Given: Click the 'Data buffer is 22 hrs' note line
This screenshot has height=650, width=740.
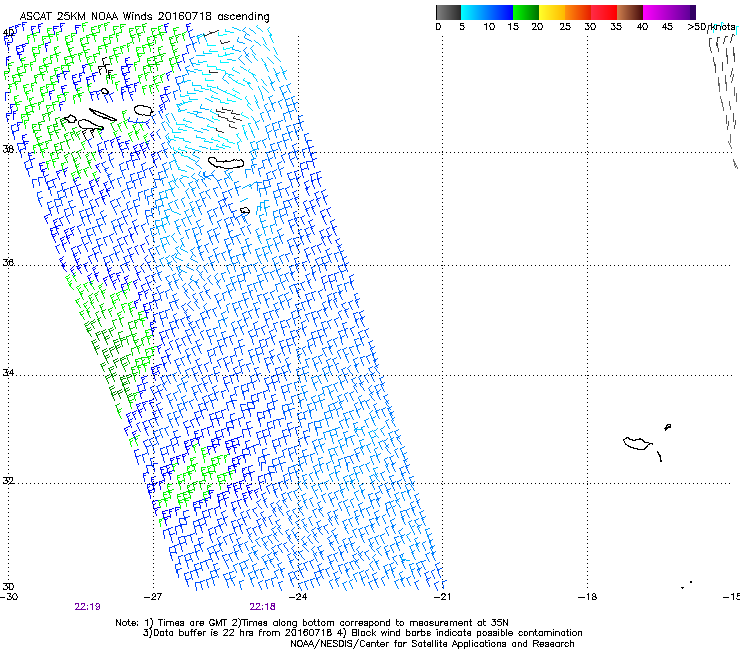Looking at the screenshot, I should pyautogui.click(x=362, y=633).
